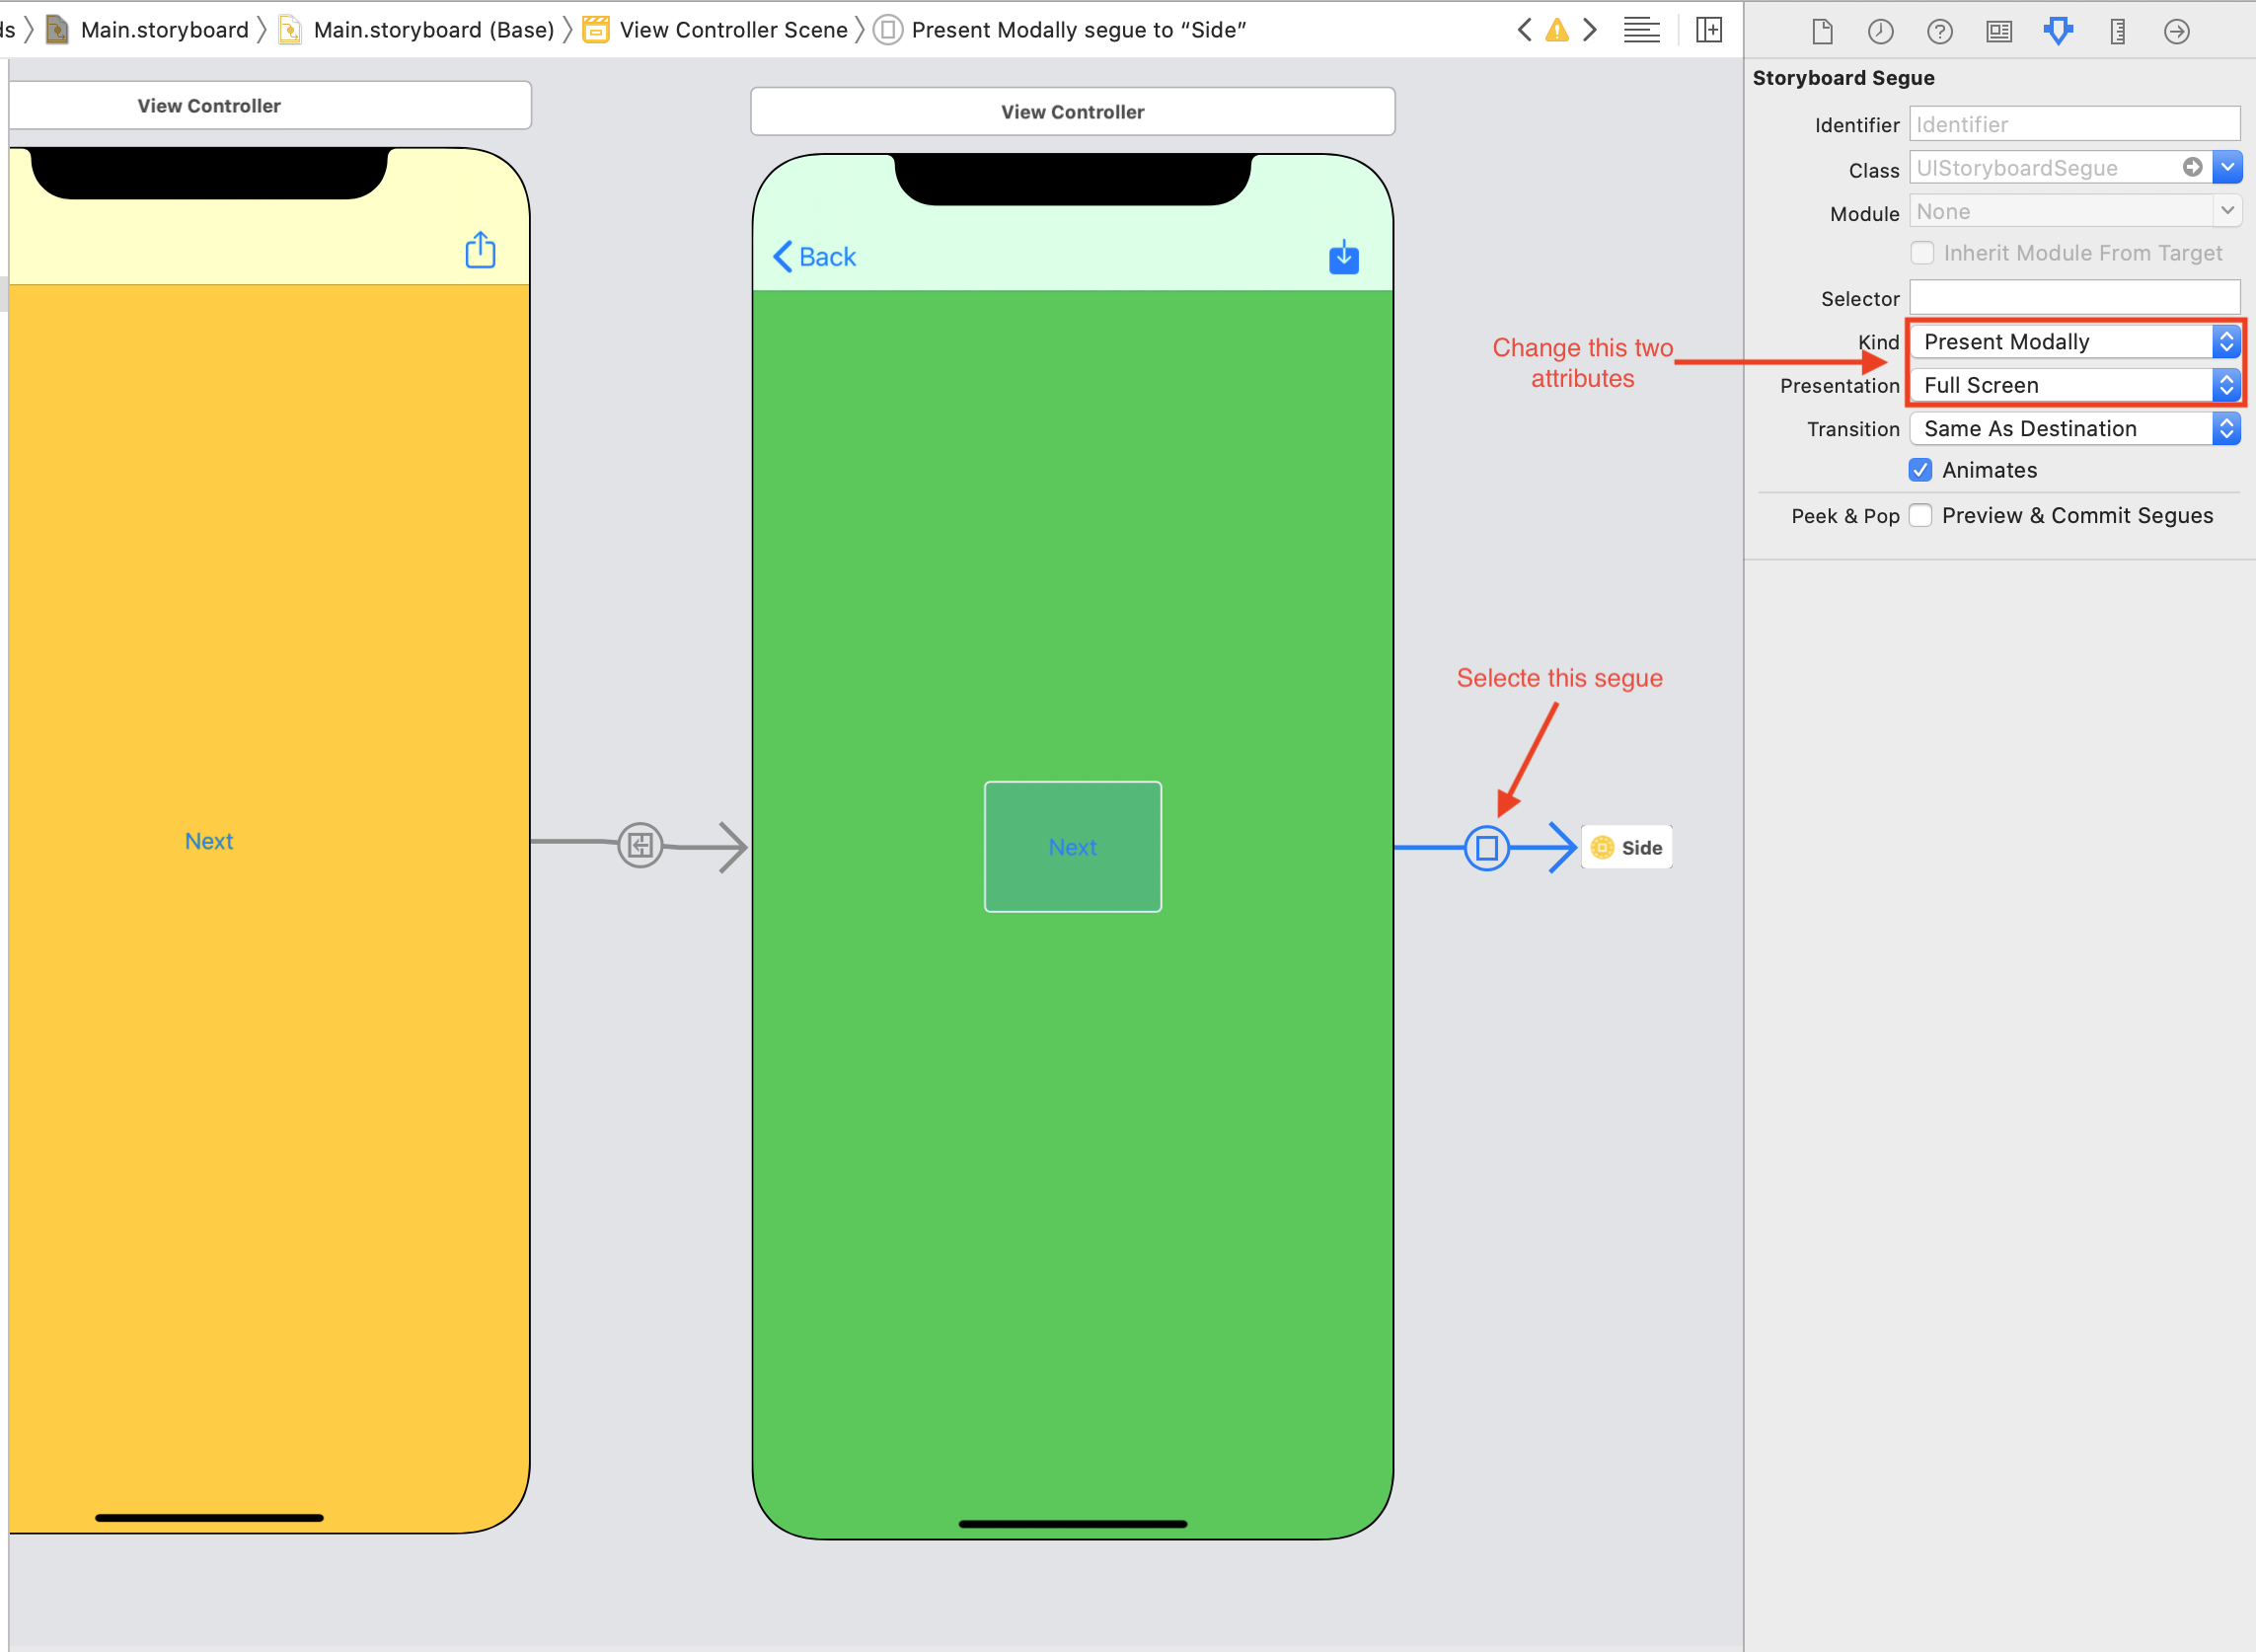Click the Back button on green controller
The height and width of the screenshot is (1652, 2256).
814,258
